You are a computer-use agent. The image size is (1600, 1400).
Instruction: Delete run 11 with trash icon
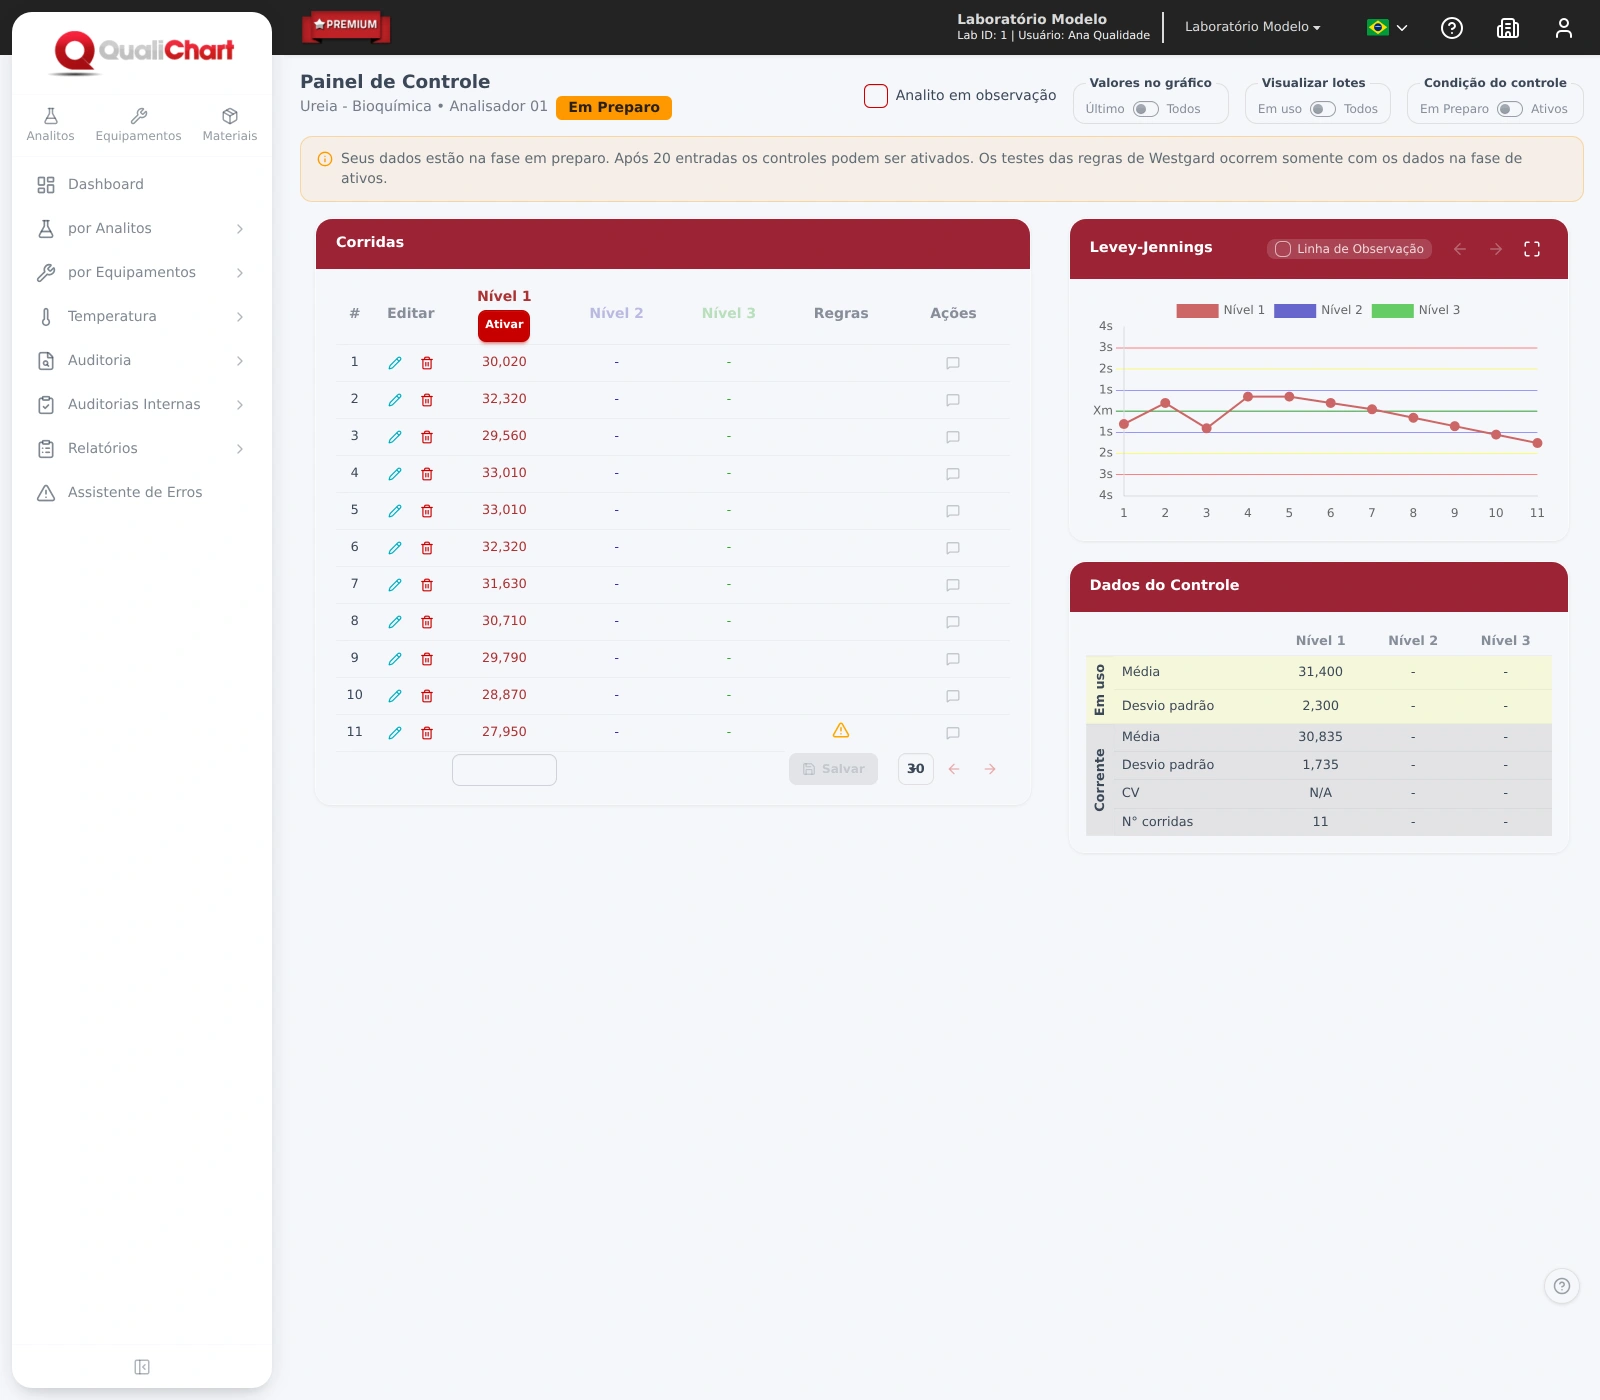(x=427, y=733)
